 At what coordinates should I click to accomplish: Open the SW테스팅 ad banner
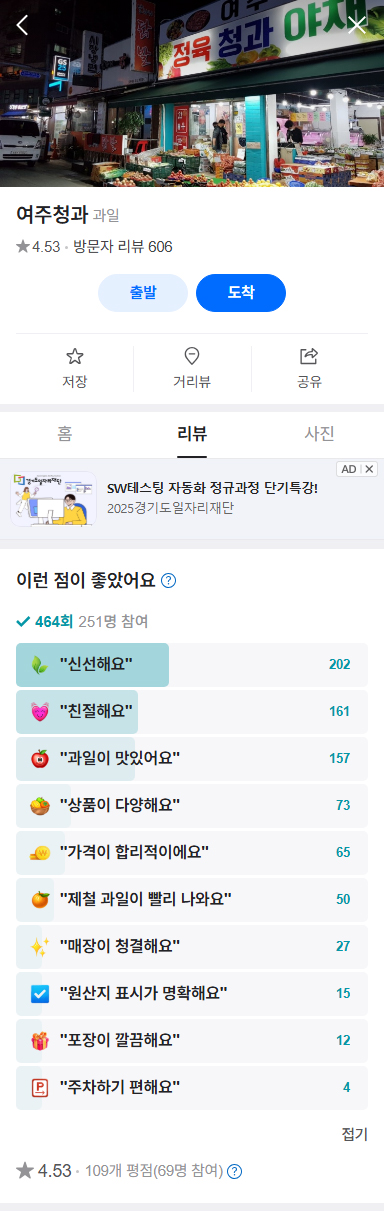tap(192, 499)
